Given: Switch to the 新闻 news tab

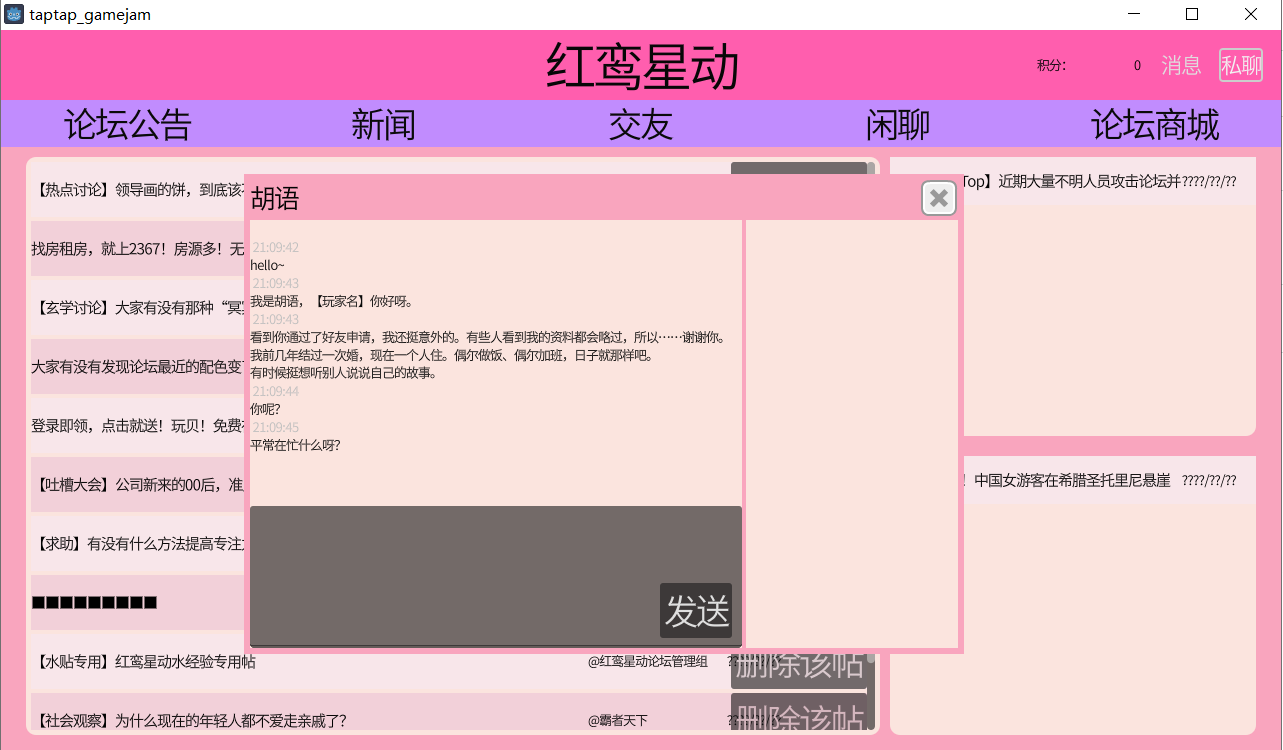Looking at the screenshot, I should 383,124.
